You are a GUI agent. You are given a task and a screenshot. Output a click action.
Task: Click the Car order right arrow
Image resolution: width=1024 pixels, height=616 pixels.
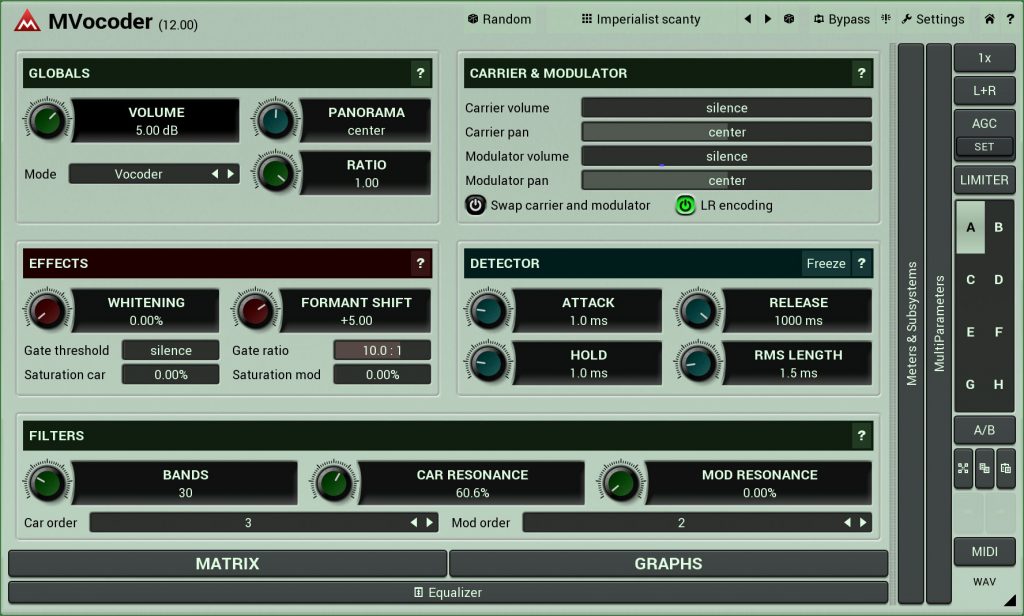tap(430, 522)
